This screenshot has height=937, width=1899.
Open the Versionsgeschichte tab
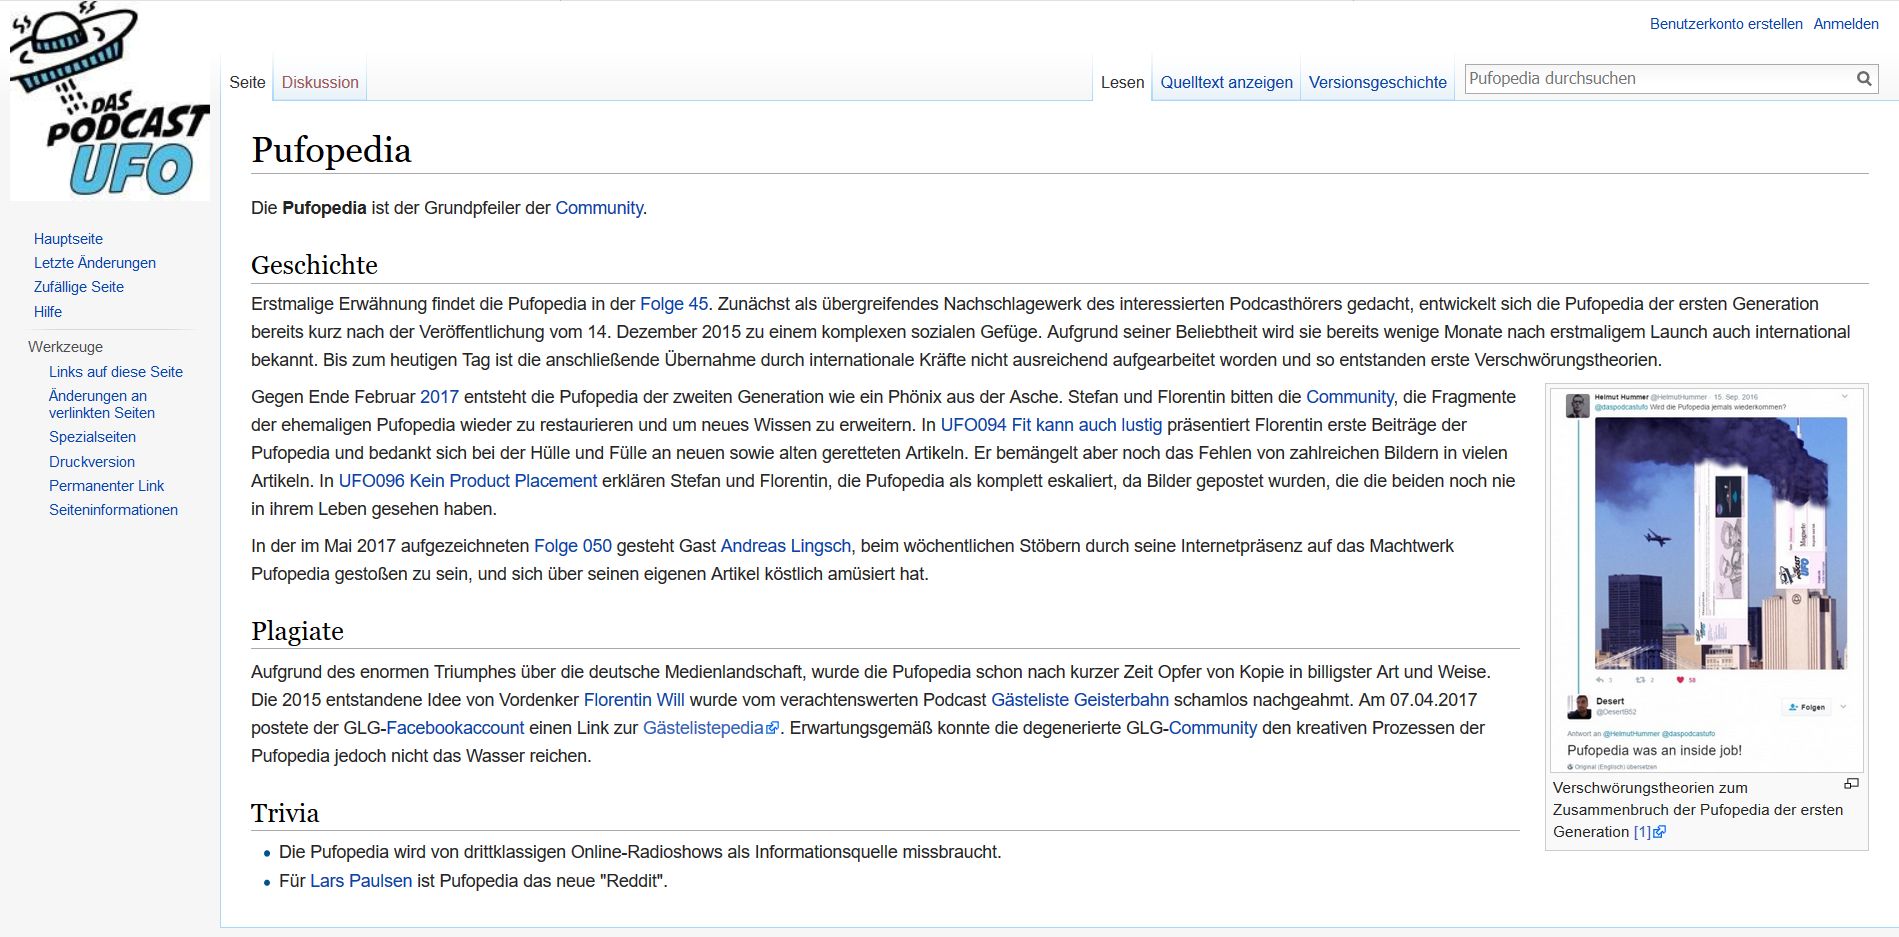[x=1377, y=82]
